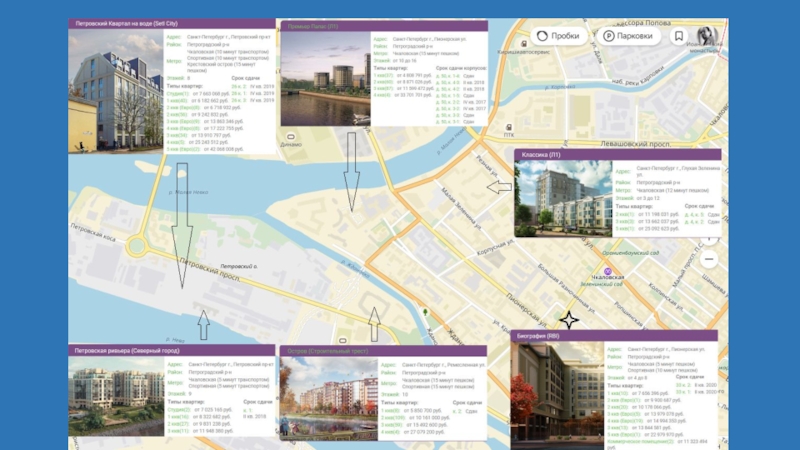
Task: Click the Динамо stadium marker icon
Action: point(291,137)
